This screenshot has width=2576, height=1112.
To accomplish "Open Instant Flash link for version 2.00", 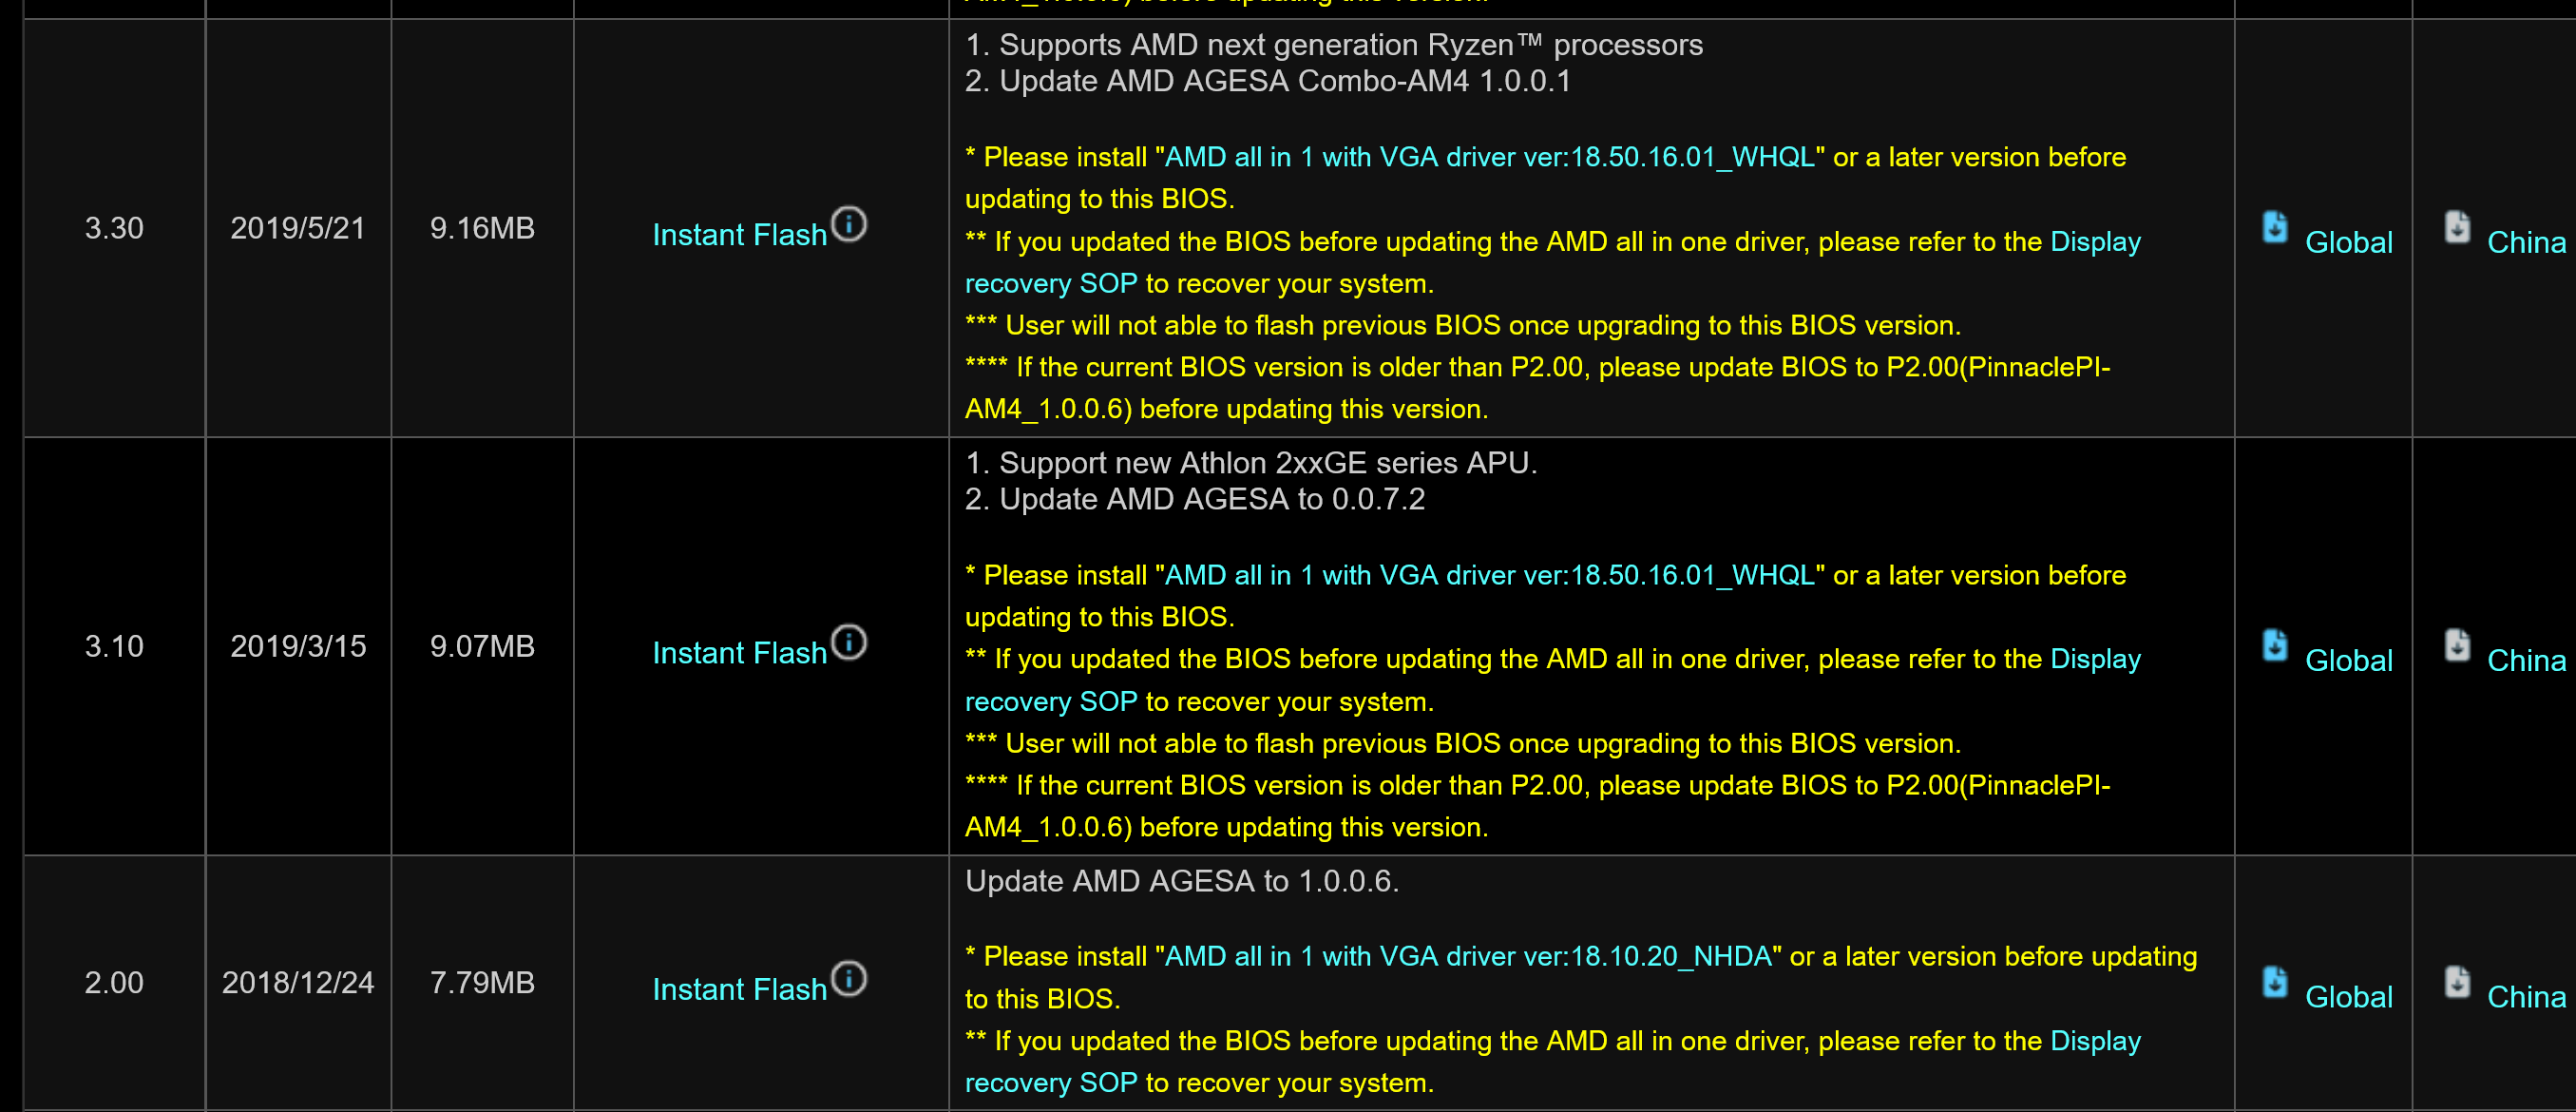I will point(739,989).
